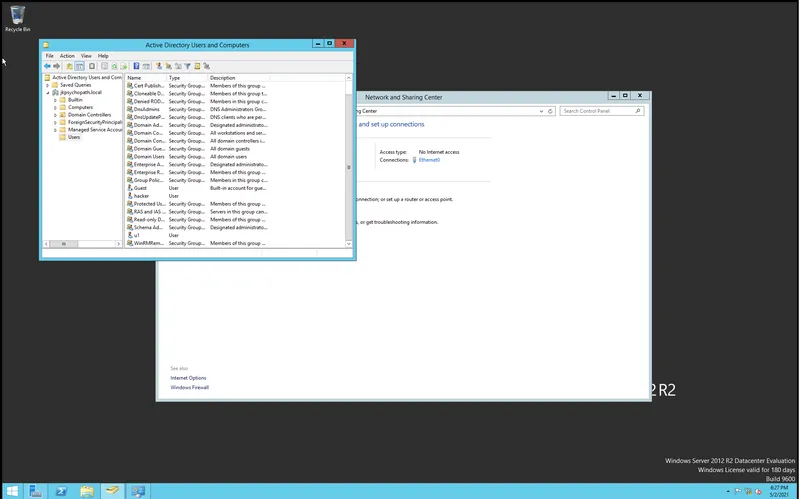Select the hacker user entry

coord(141,196)
